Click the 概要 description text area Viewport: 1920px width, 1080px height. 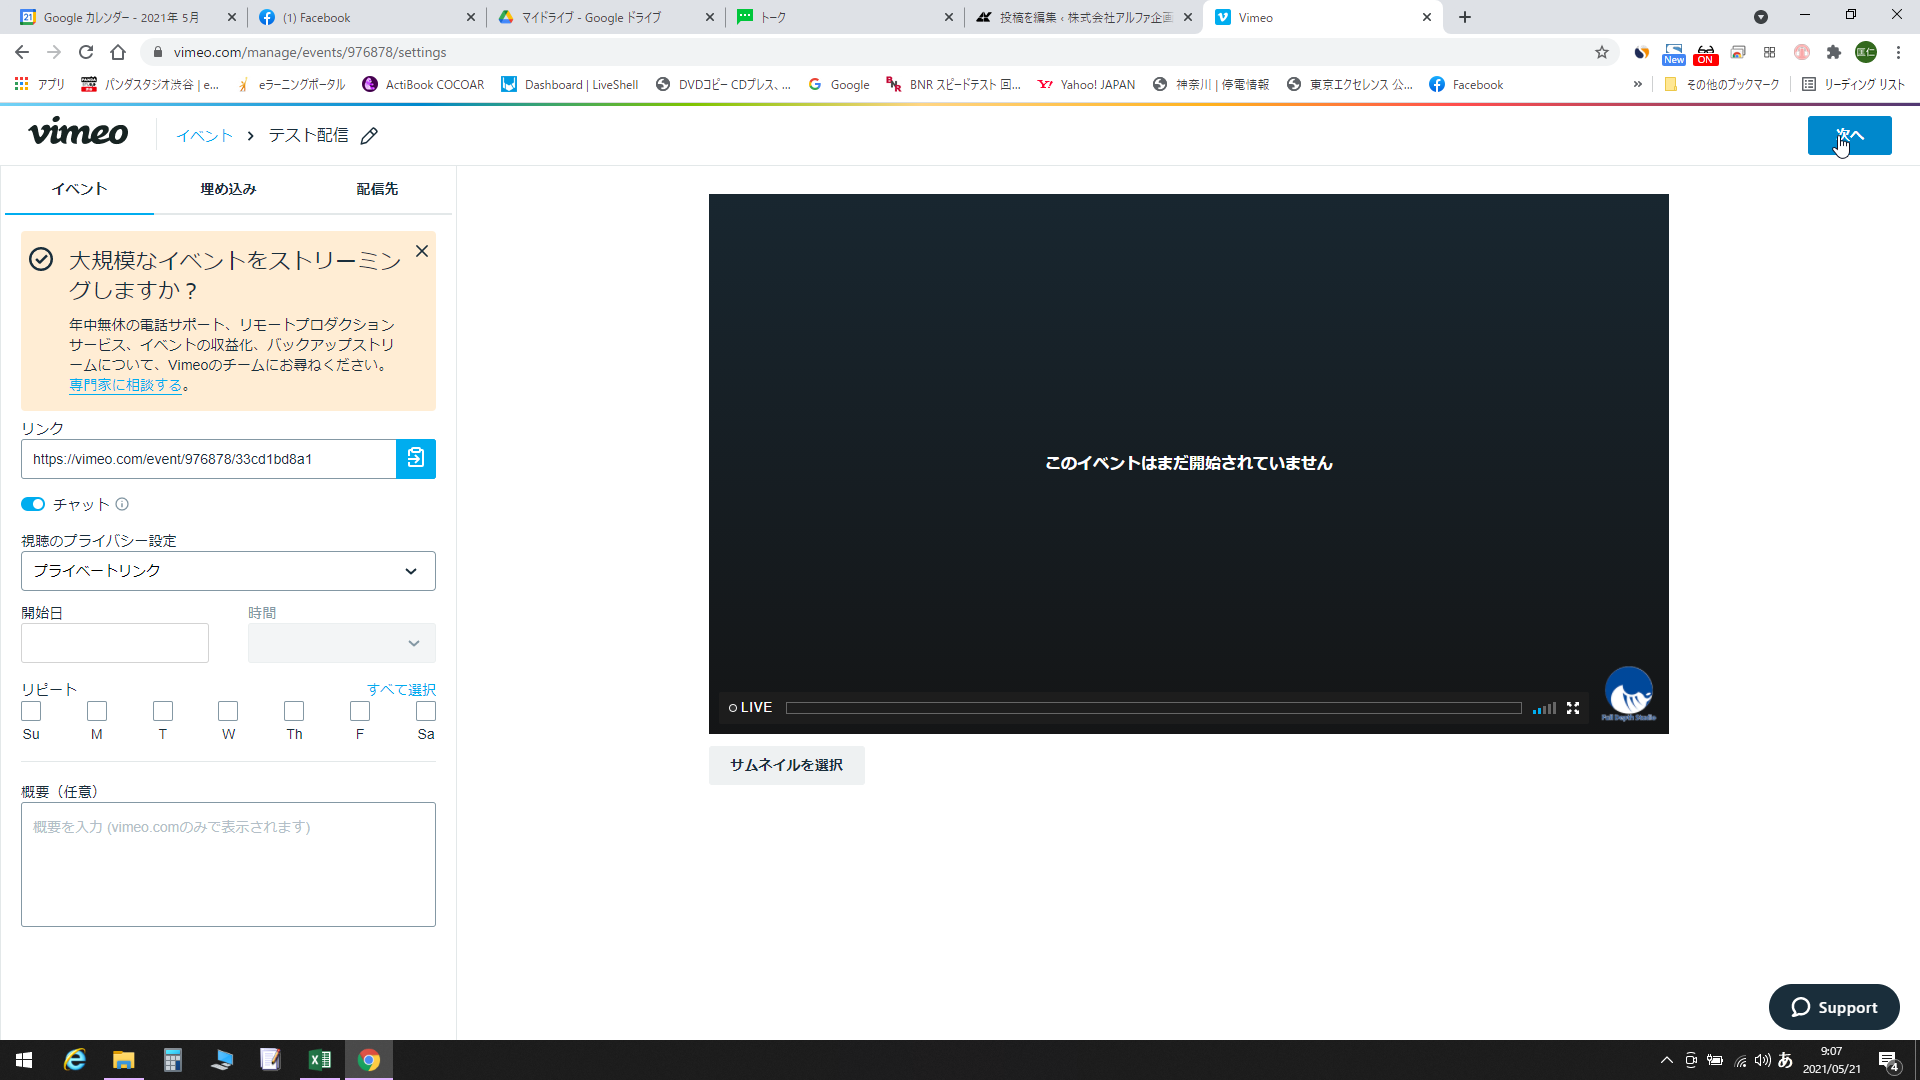228,865
